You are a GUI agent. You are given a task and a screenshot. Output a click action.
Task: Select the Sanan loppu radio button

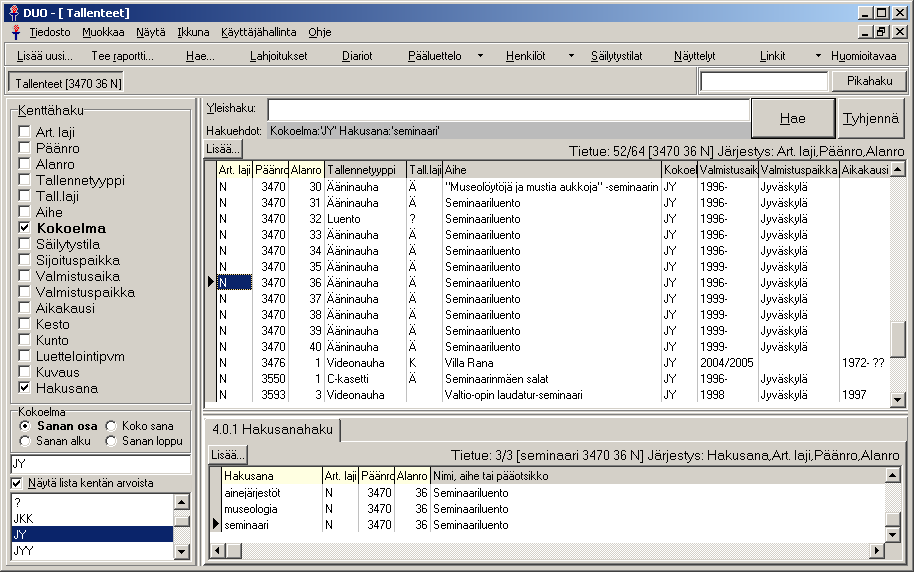[x=111, y=441]
